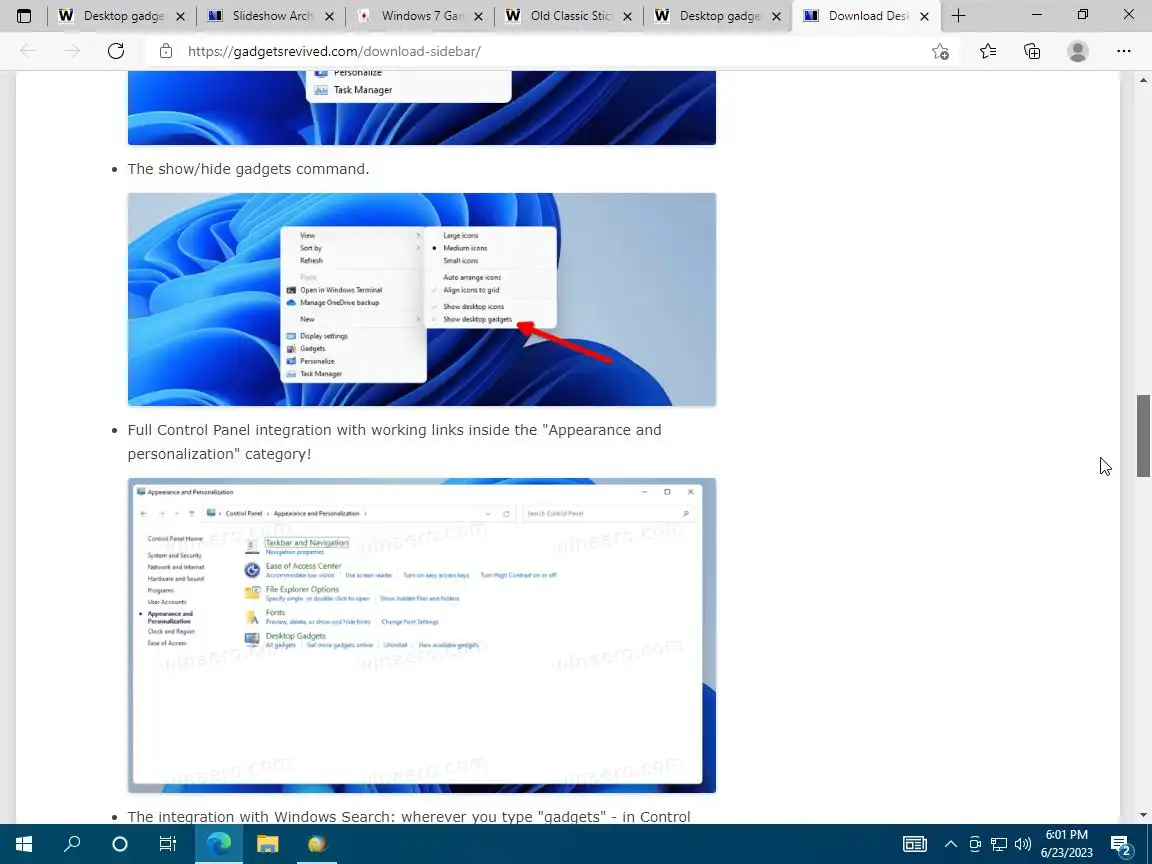
Task: Click "The integration with Windows Search" line
Action: coord(408,816)
